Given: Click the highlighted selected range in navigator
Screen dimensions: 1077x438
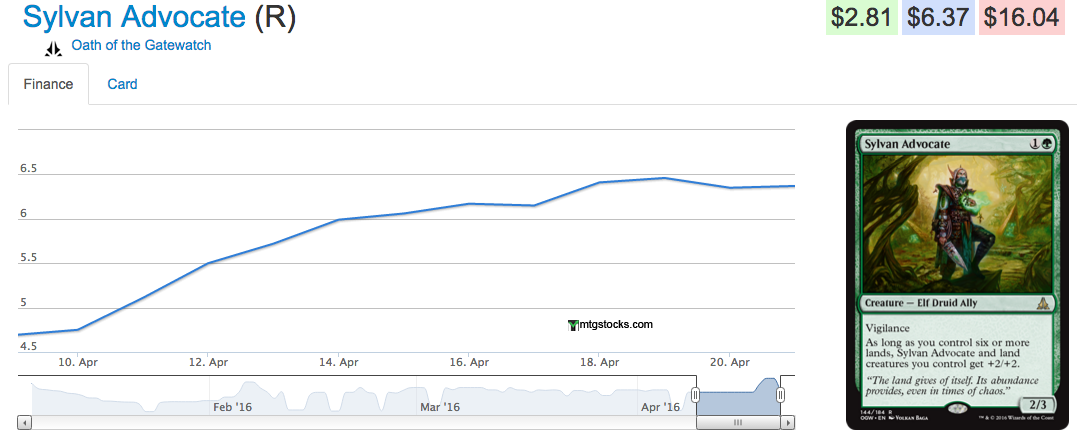Looking at the screenshot, I should click(x=737, y=398).
